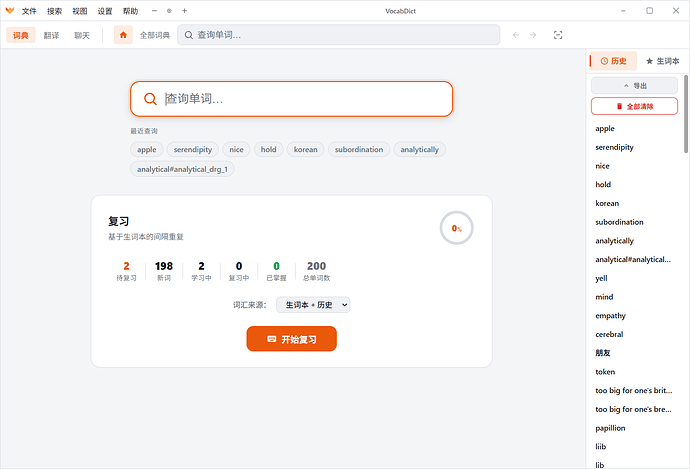Clear all history with 全部清除
Viewport: 690px width, 469px height.
634,106
